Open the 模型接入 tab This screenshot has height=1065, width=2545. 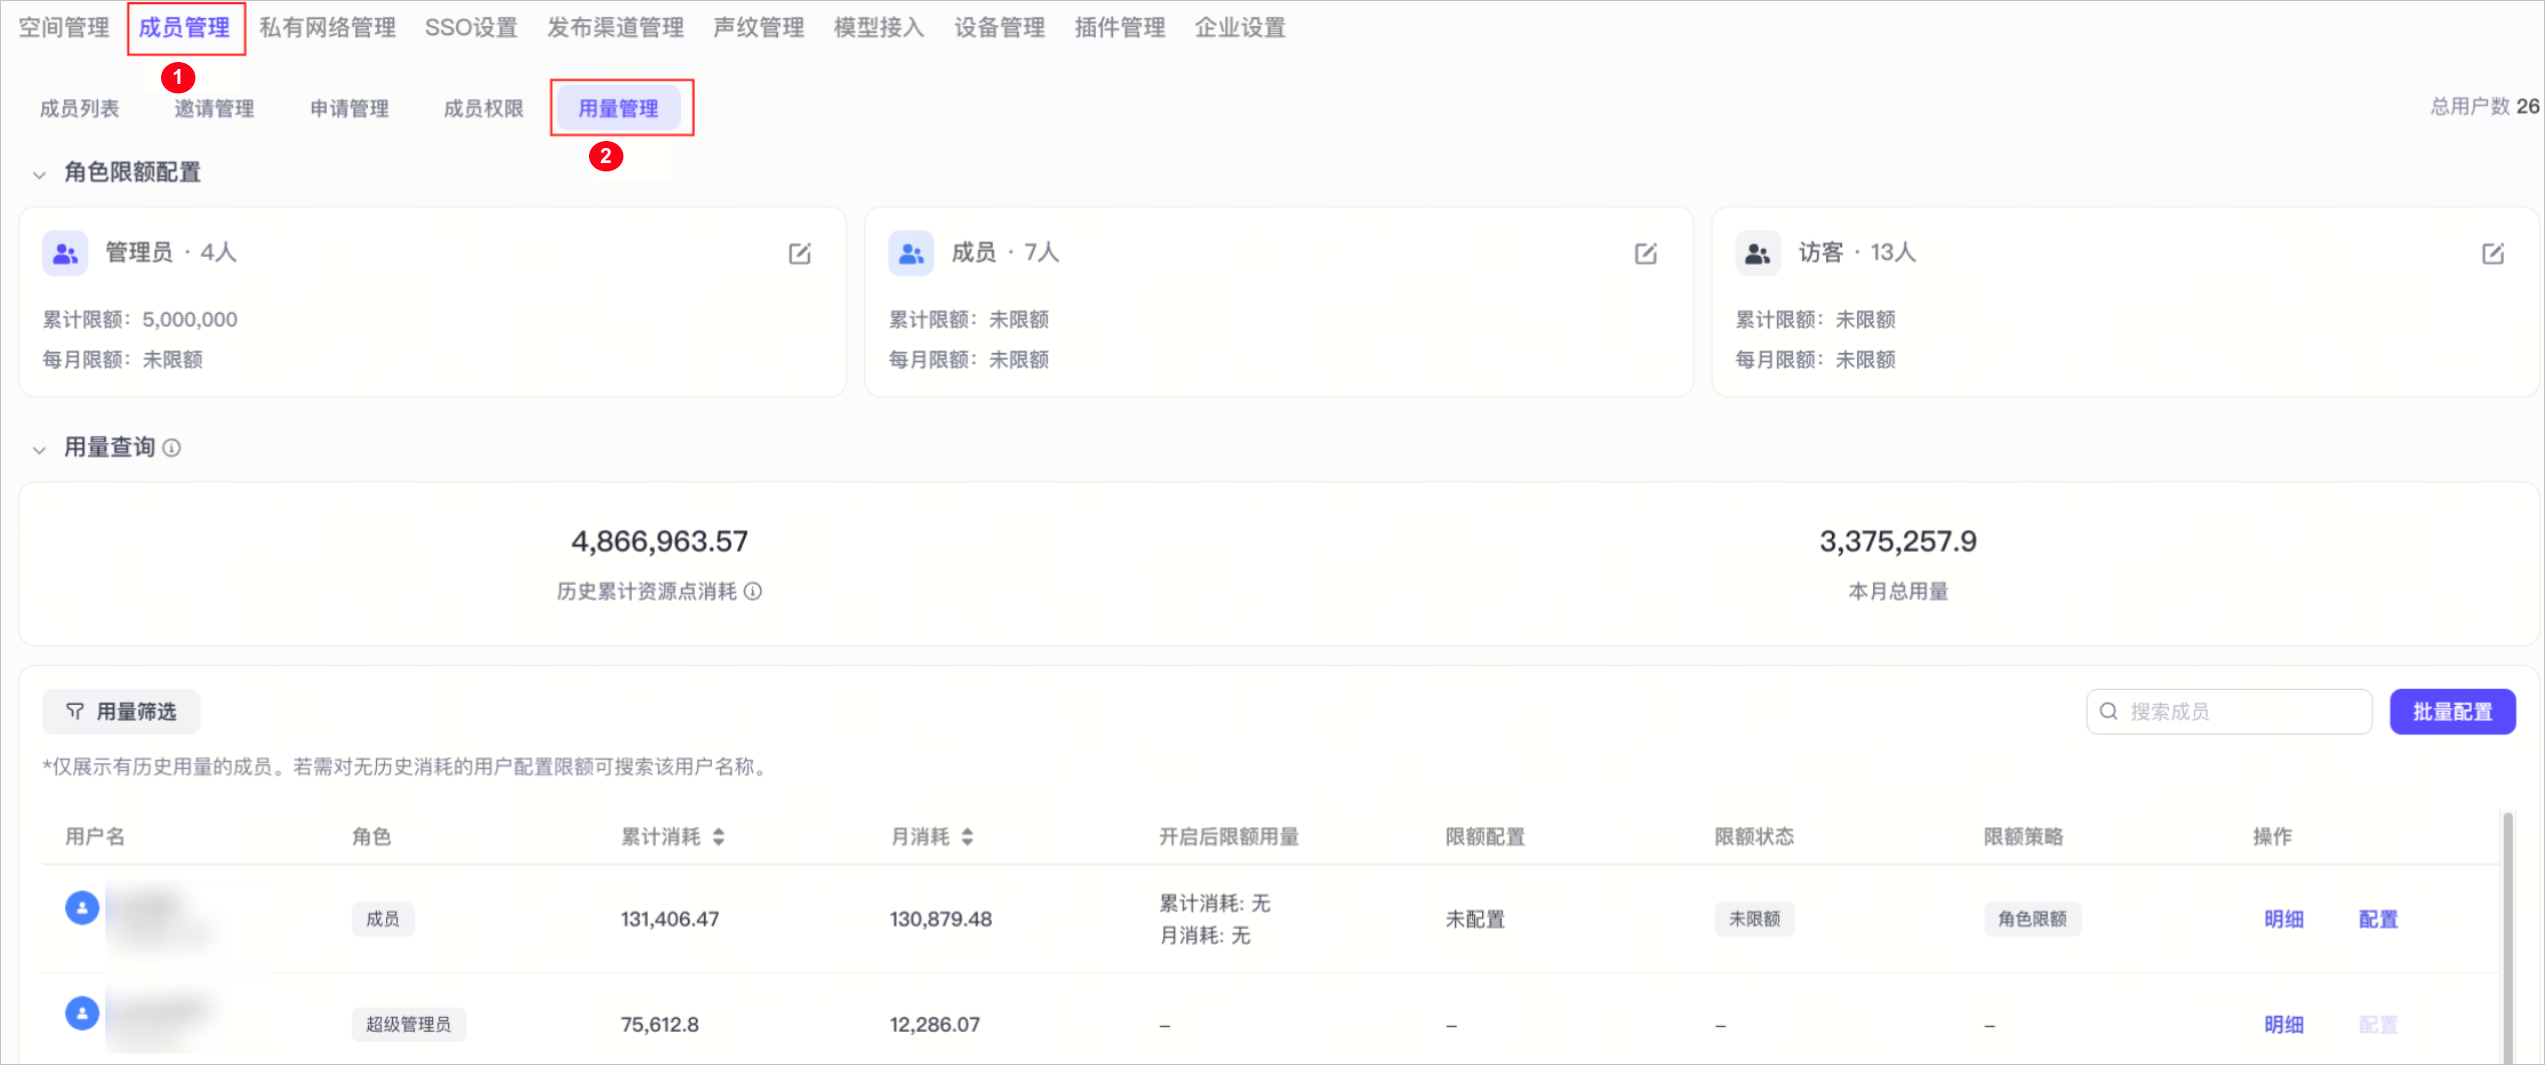click(x=879, y=28)
